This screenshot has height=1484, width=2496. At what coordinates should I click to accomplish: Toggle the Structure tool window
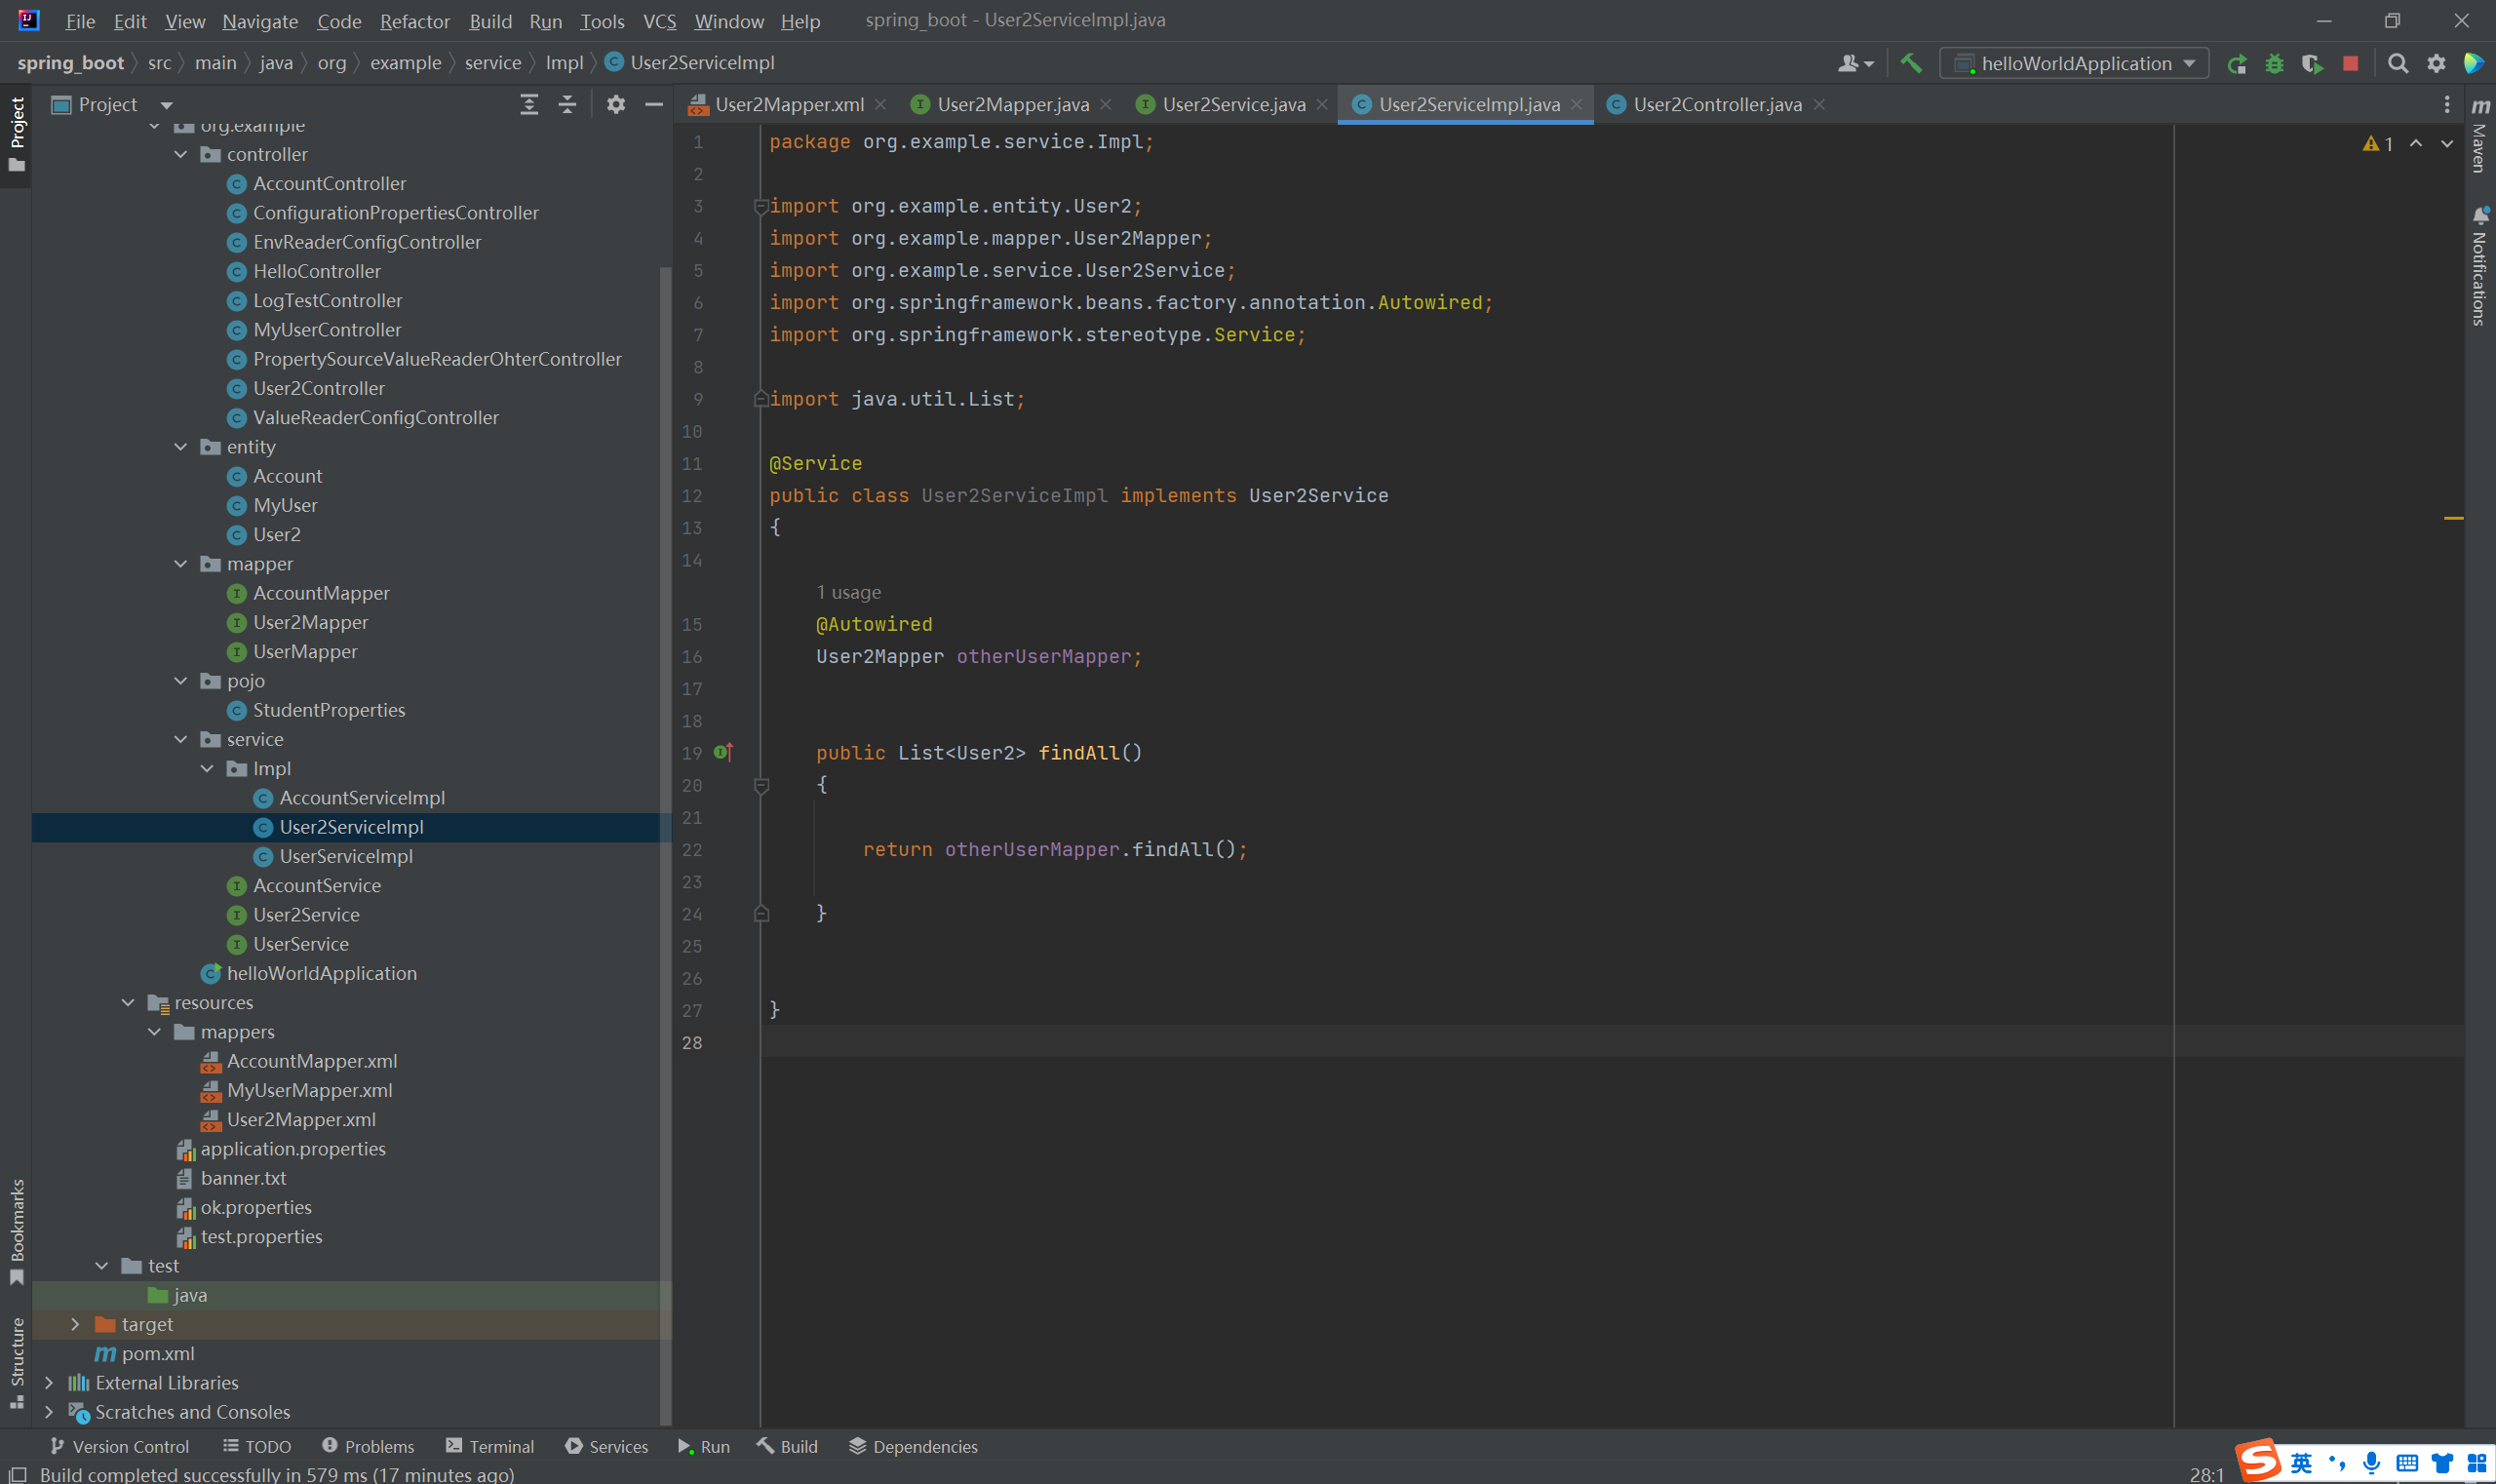(17, 1361)
